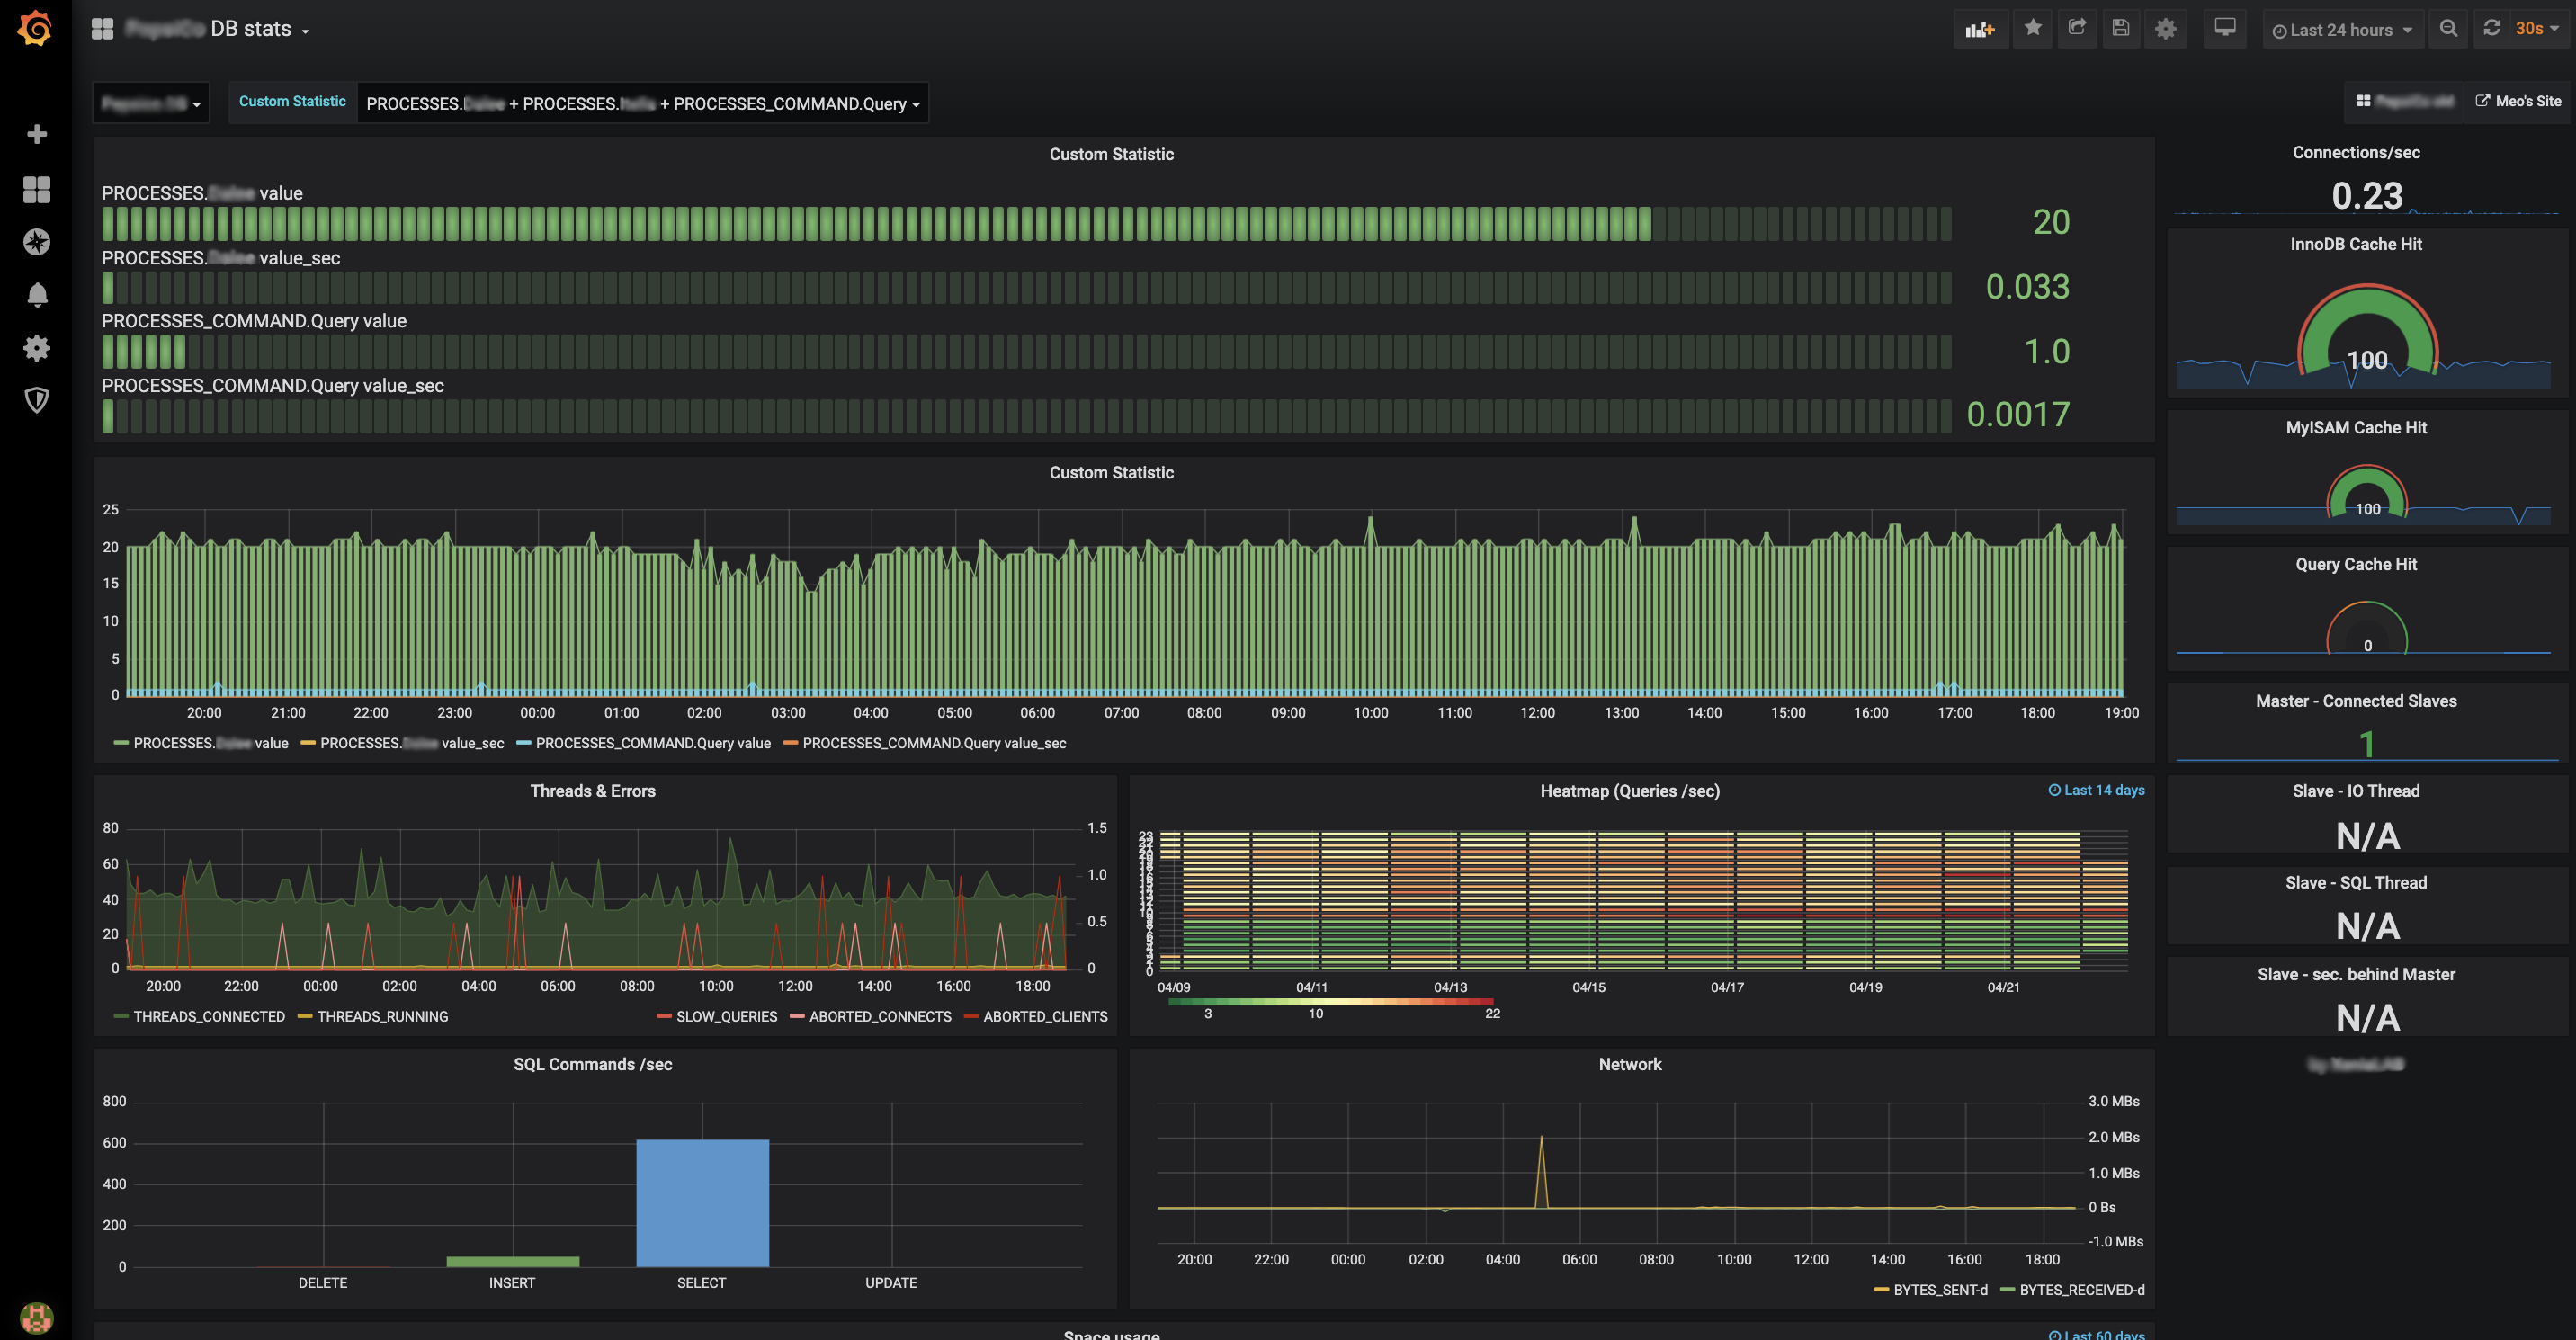
Task: Click the Grafana home dashboard icon
Action: coord(36,29)
